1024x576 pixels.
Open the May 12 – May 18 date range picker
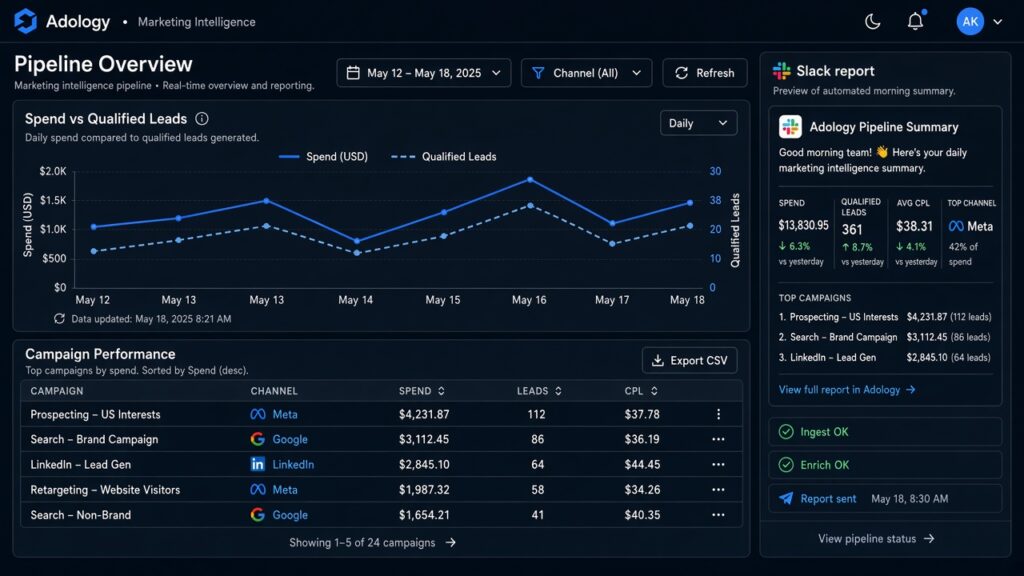423,72
